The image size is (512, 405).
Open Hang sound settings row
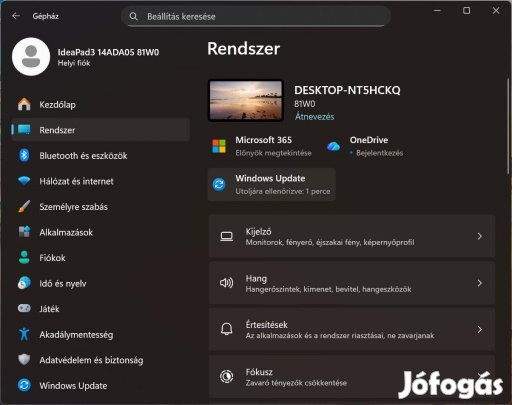coord(352,283)
